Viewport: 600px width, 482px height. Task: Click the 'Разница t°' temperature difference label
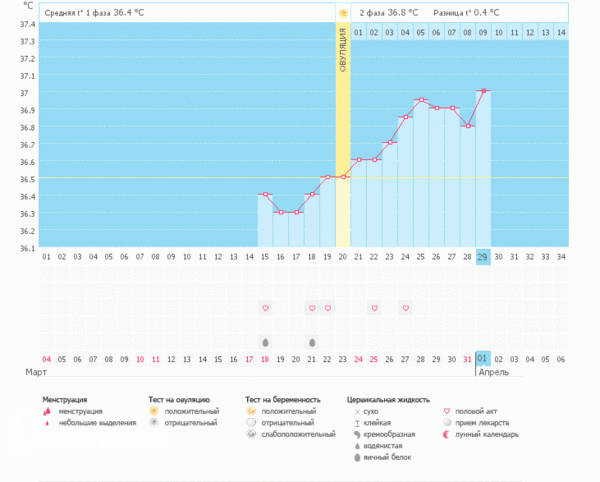(x=466, y=13)
